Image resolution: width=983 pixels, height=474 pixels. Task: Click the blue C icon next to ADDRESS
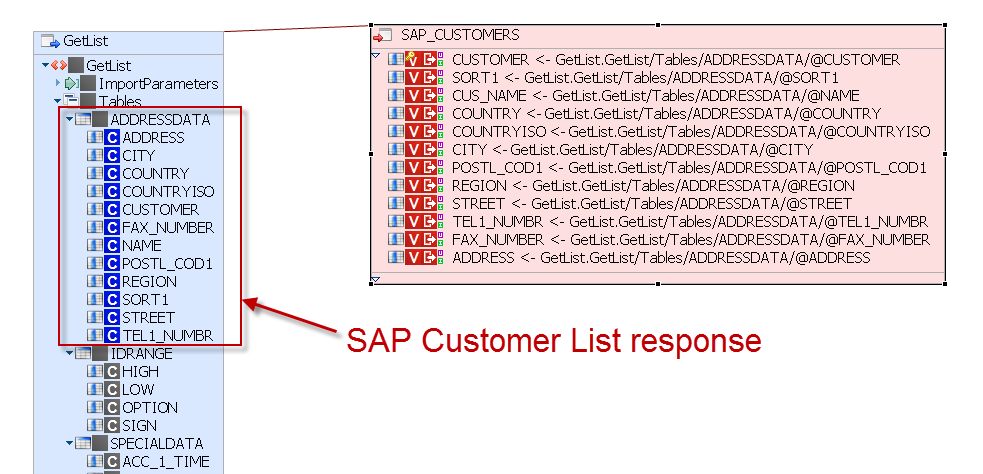point(112,137)
